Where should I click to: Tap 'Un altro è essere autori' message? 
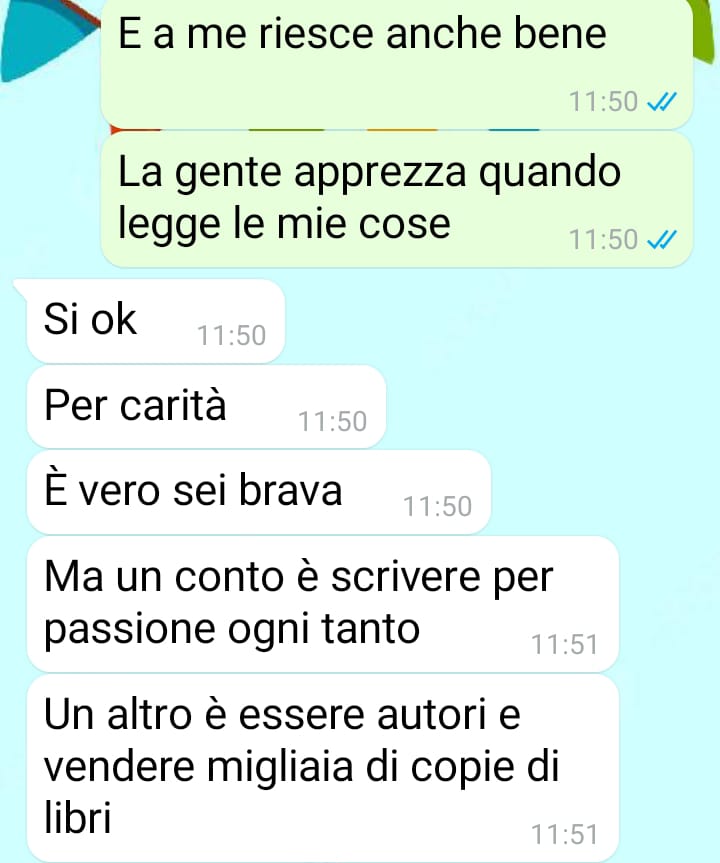[x=323, y=768]
